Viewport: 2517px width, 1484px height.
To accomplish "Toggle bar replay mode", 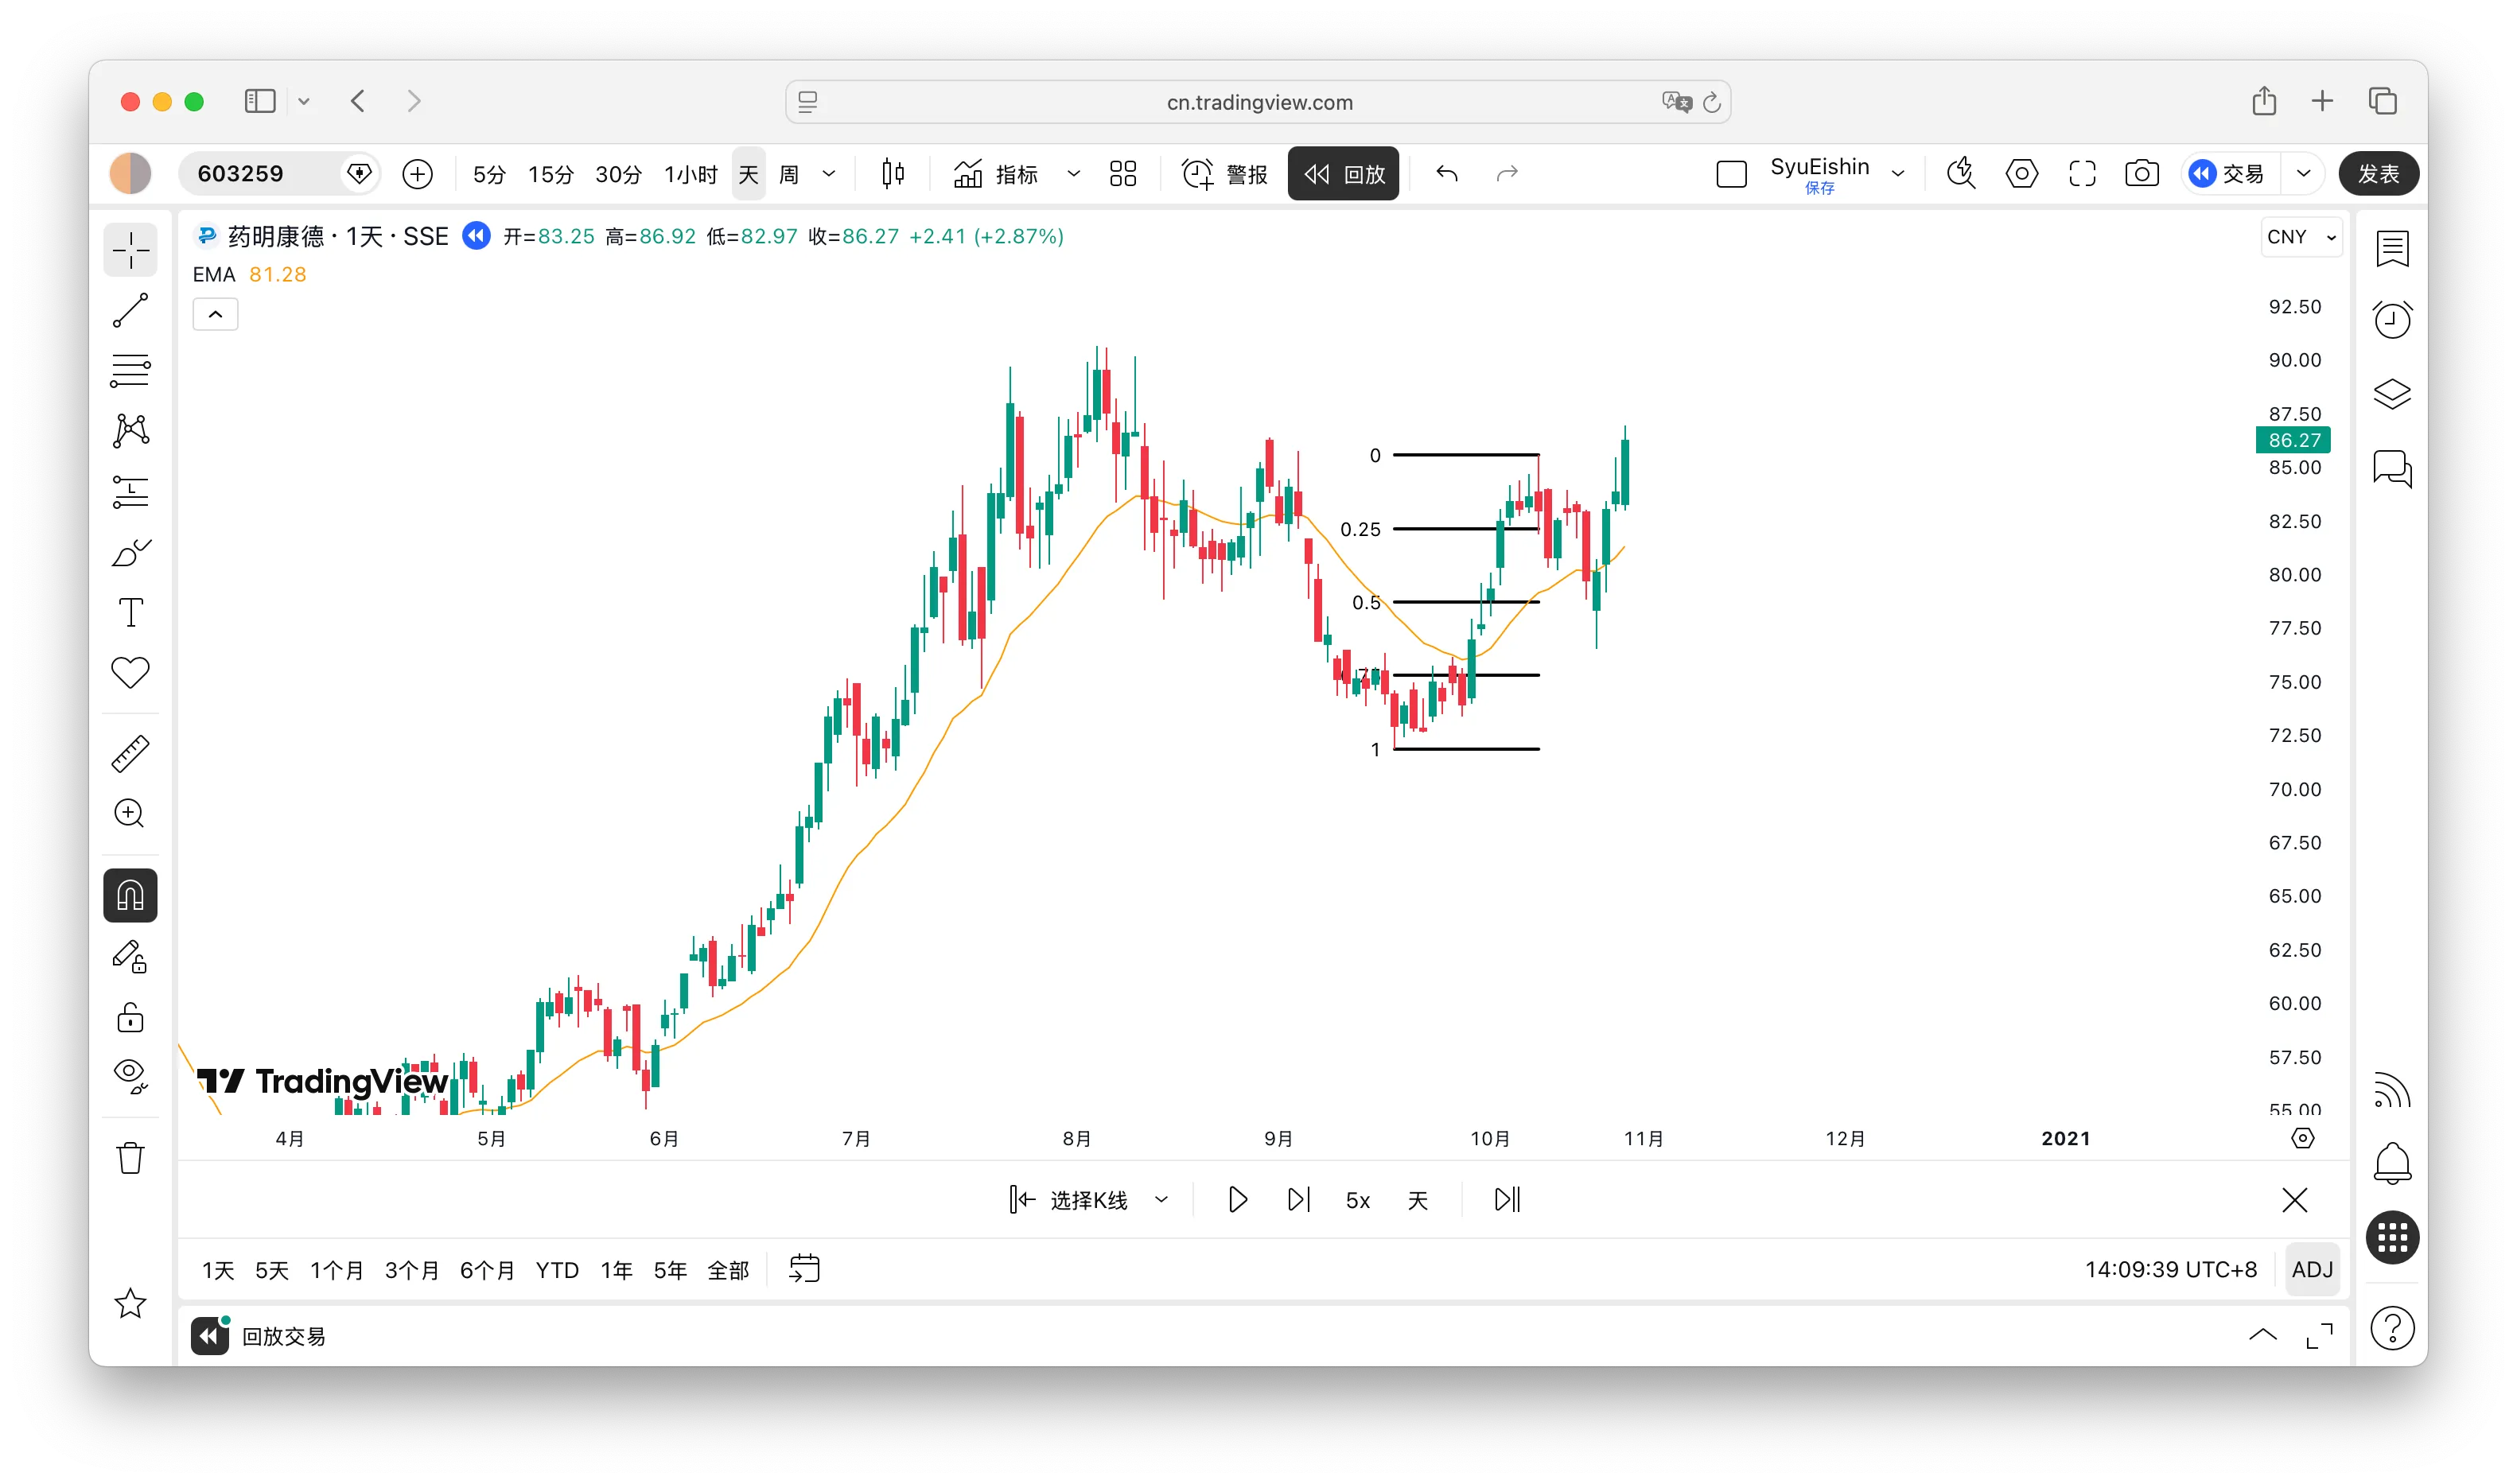I will 1343,174.
